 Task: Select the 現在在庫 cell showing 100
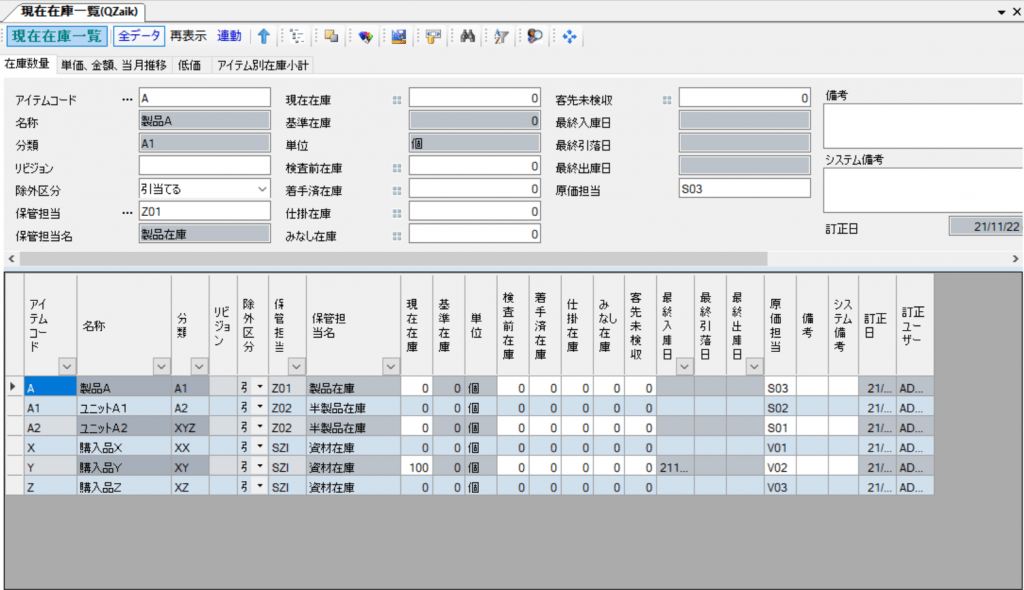(x=417, y=467)
